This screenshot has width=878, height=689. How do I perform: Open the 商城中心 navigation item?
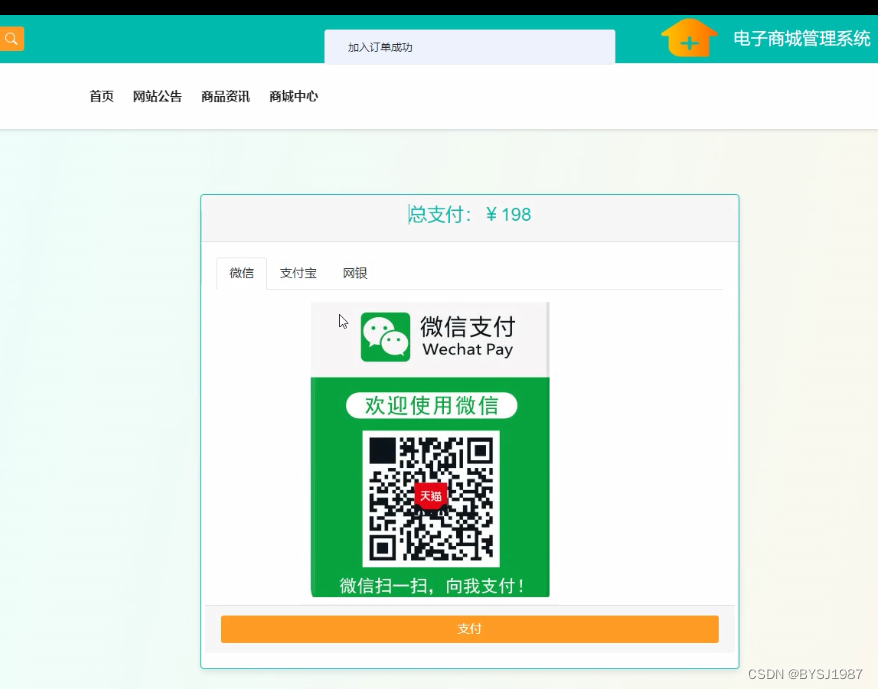(293, 96)
